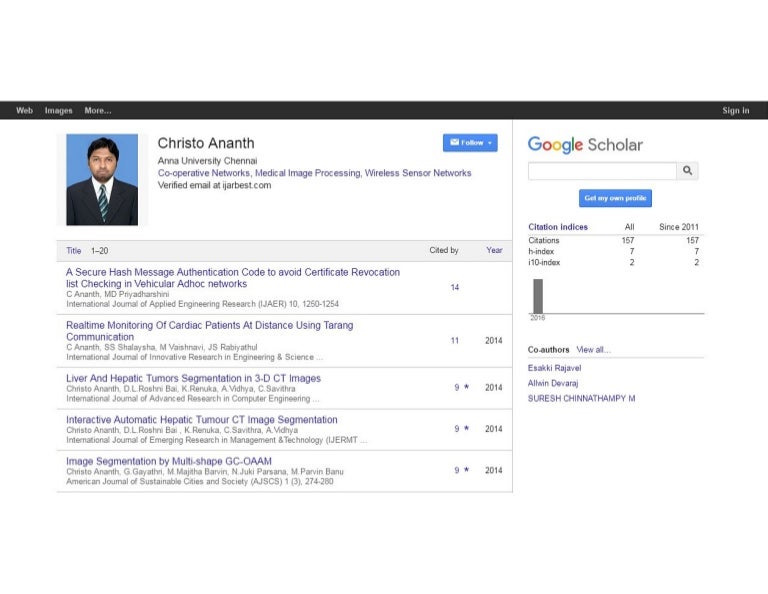
Task: View all co-authors
Action: 593,350
